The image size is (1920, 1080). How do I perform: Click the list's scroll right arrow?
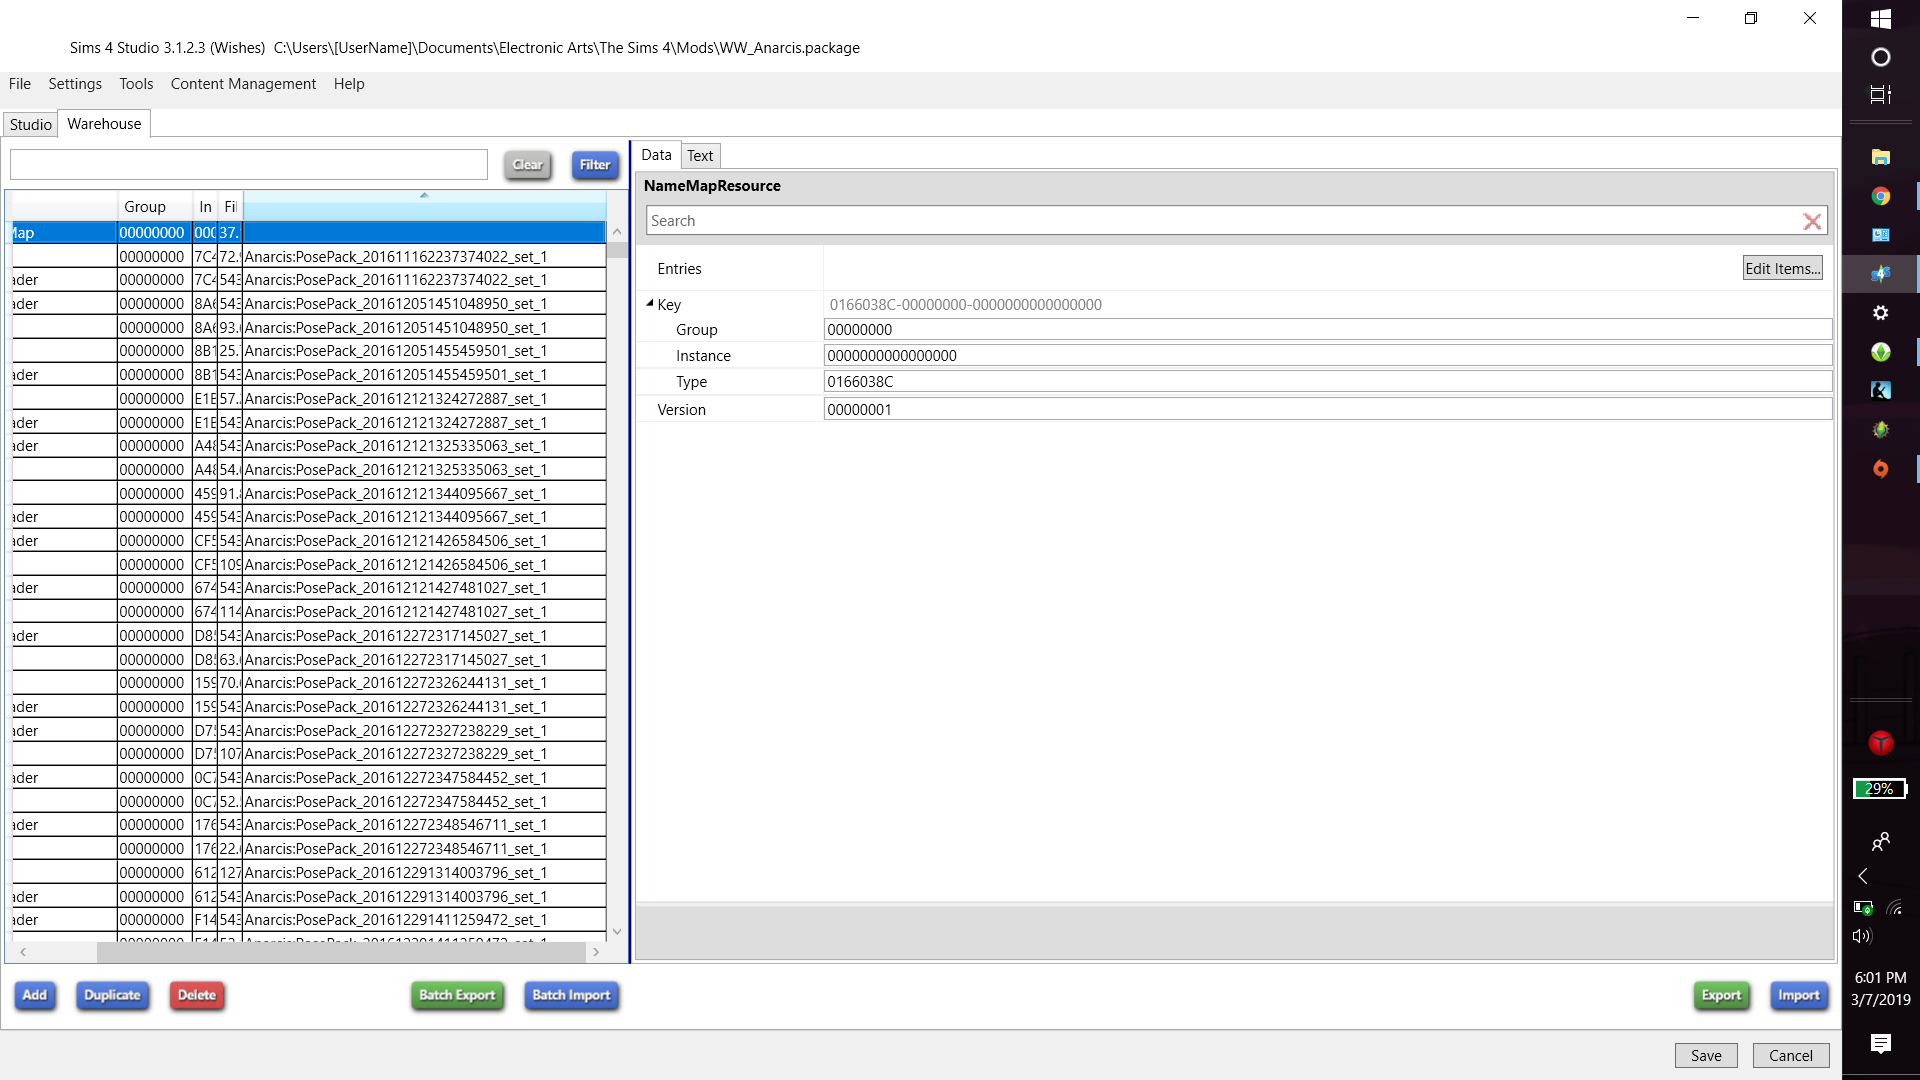(596, 952)
